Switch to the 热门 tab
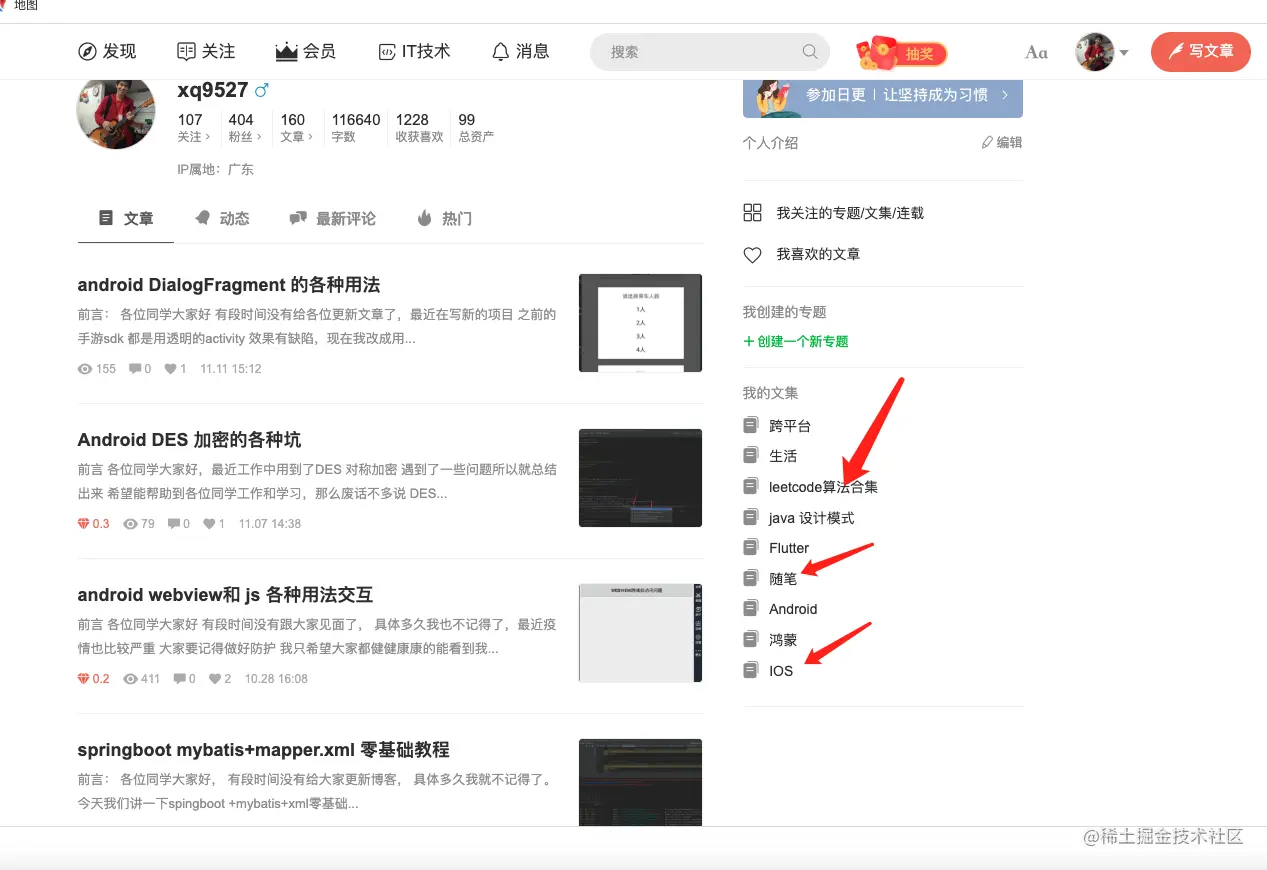The image size is (1267, 870). pyautogui.click(x=444, y=218)
